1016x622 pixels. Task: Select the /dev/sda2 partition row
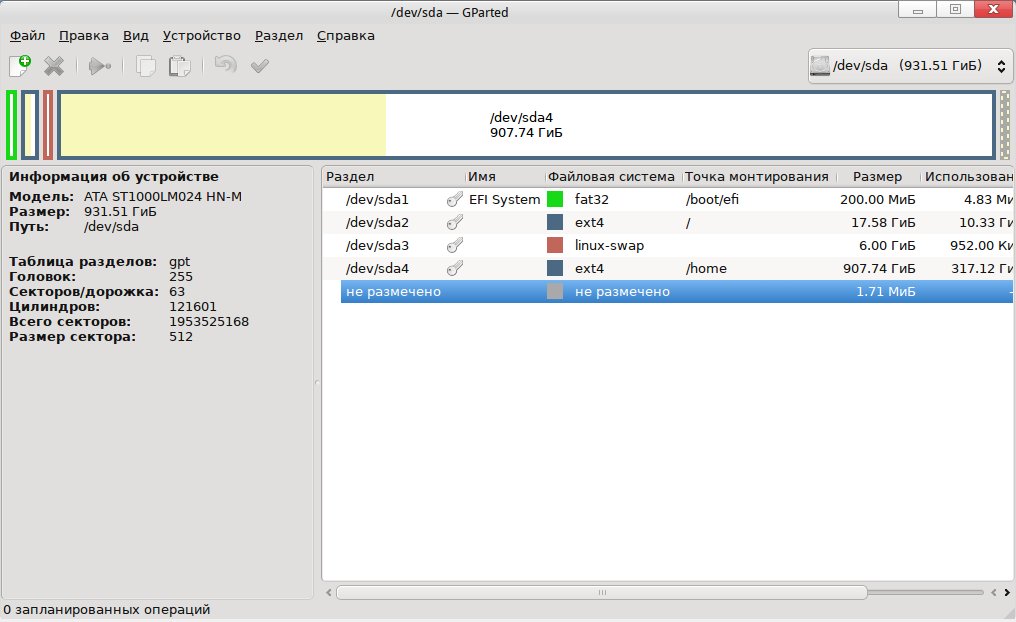click(x=668, y=222)
